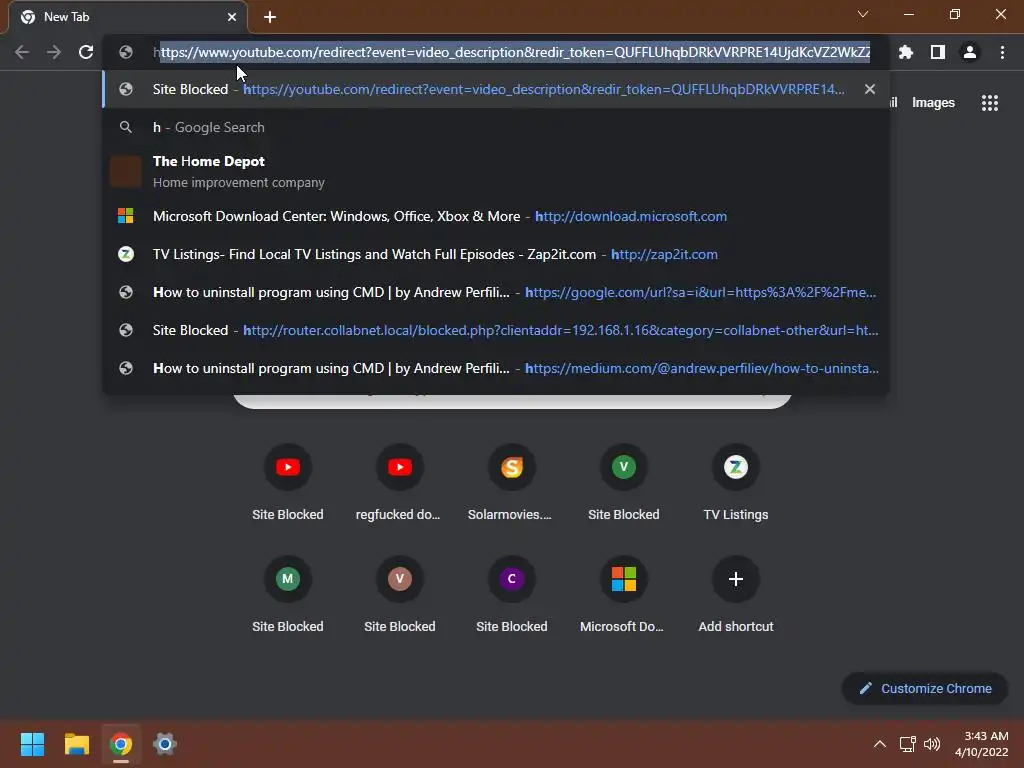Open the Google apps grid
The height and width of the screenshot is (768, 1024).
[x=989, y=103]
